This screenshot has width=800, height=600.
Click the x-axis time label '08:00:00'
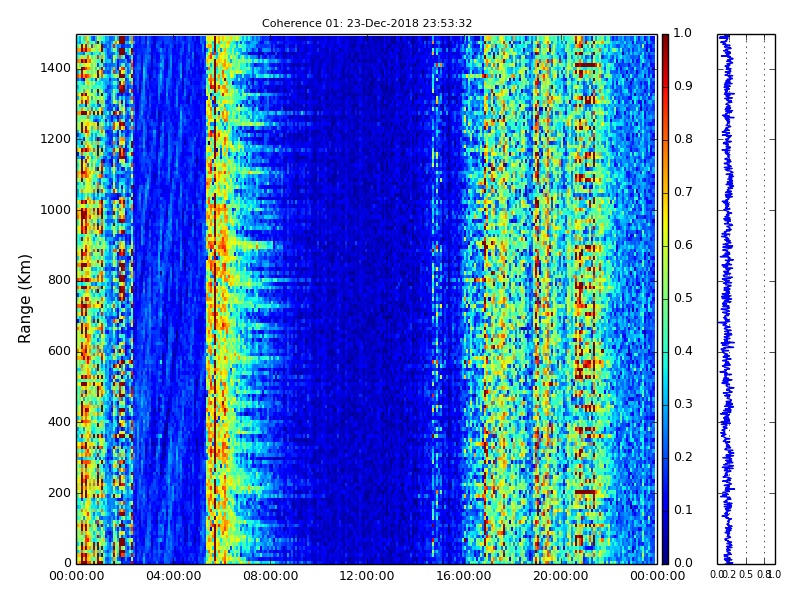pos(270,576)
